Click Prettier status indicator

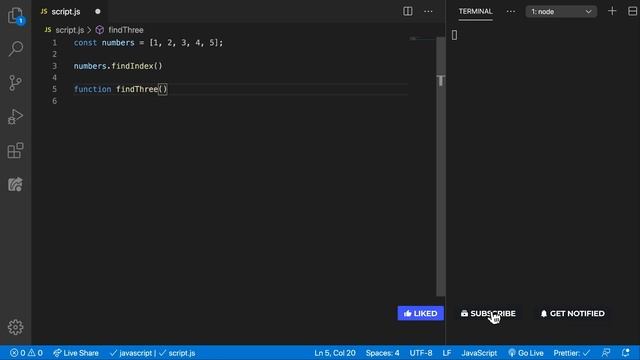(x=572, y=353)
